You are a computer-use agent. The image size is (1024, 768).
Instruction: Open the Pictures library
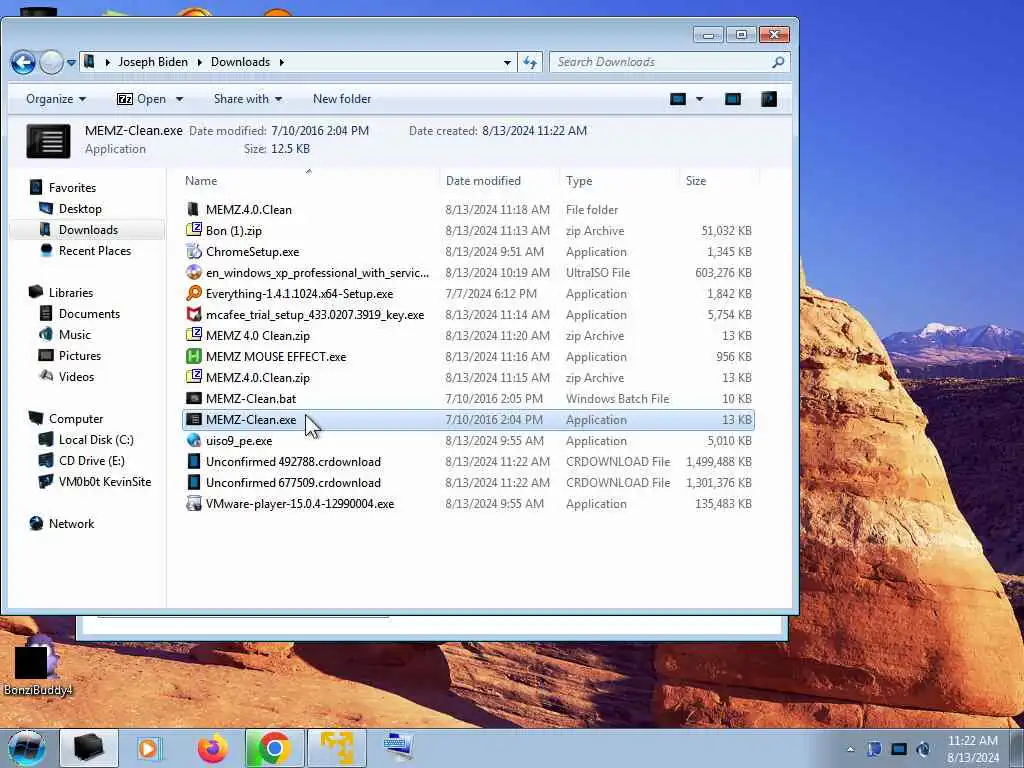click(80, 355)
